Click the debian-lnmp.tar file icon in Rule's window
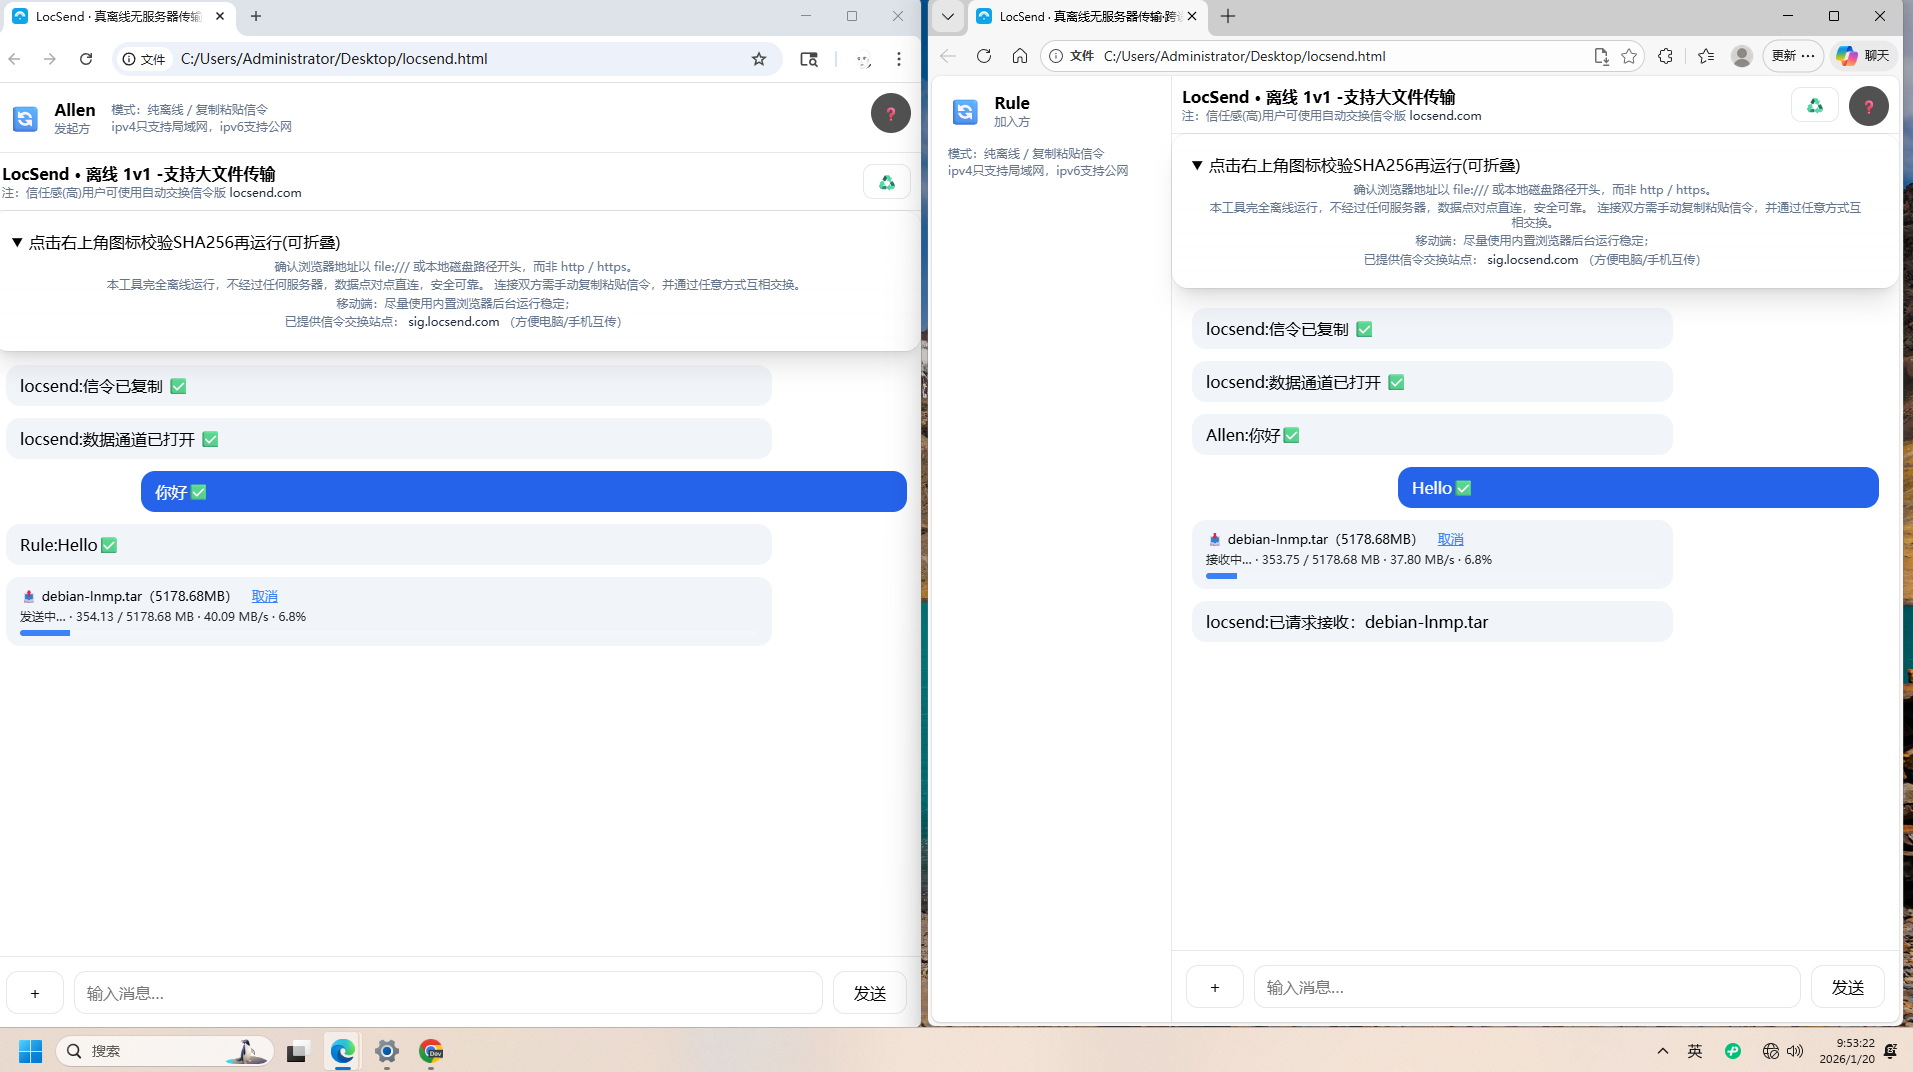 click(1214, 539)
